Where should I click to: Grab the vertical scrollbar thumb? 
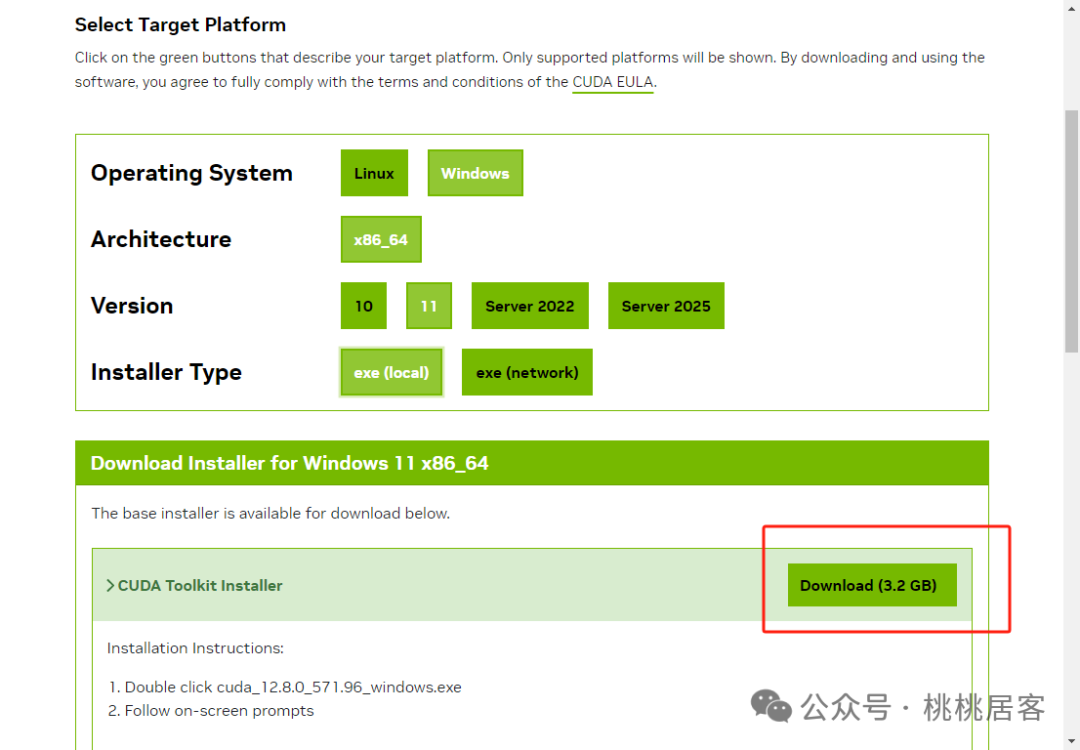[x=1072, y=231]
